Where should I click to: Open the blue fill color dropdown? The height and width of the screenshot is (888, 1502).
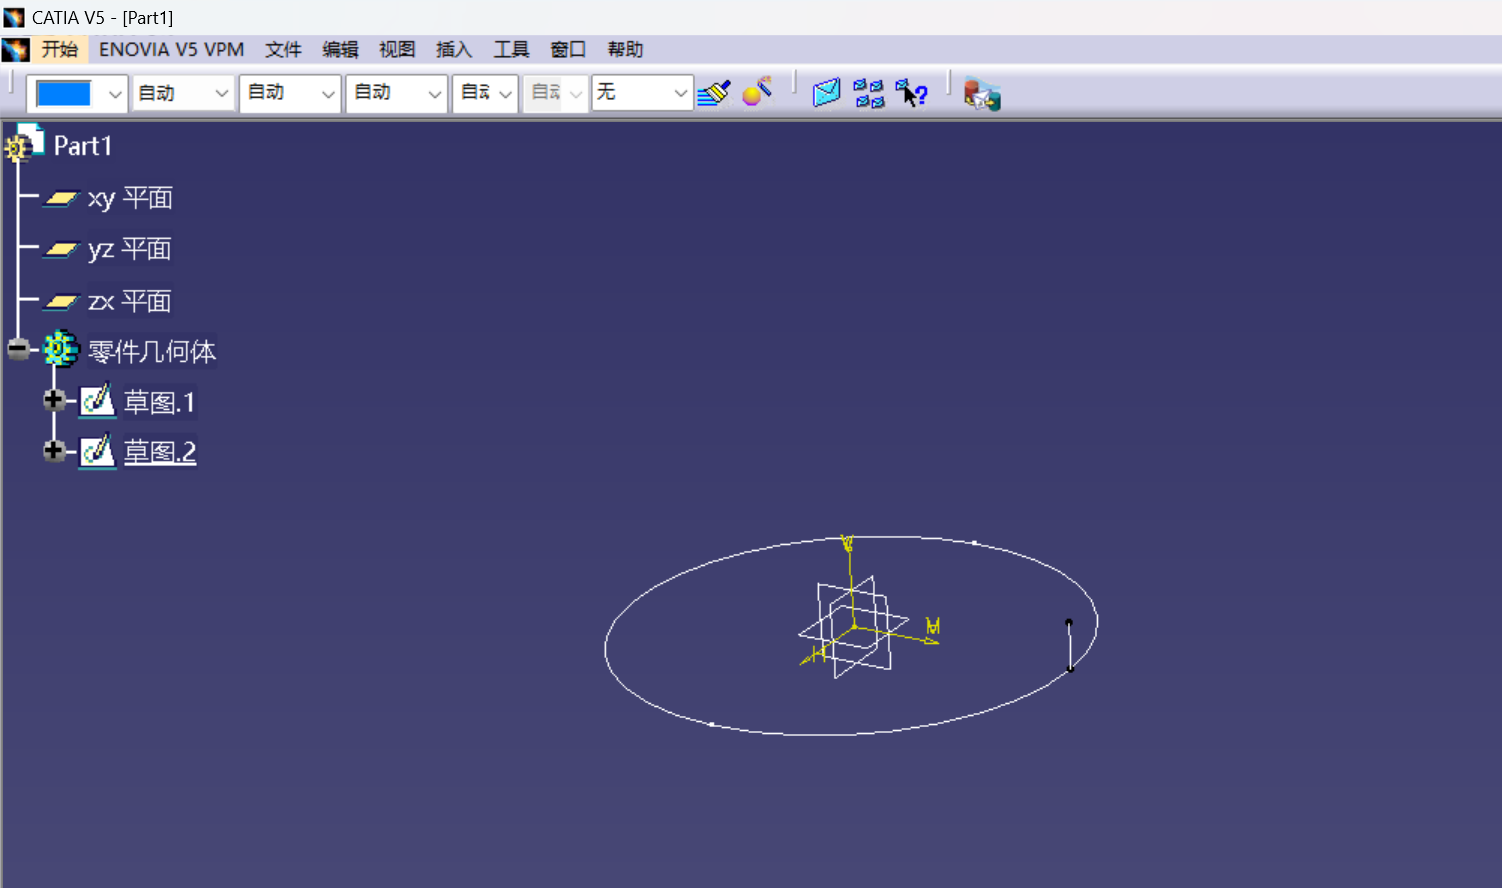pos(115,94)
